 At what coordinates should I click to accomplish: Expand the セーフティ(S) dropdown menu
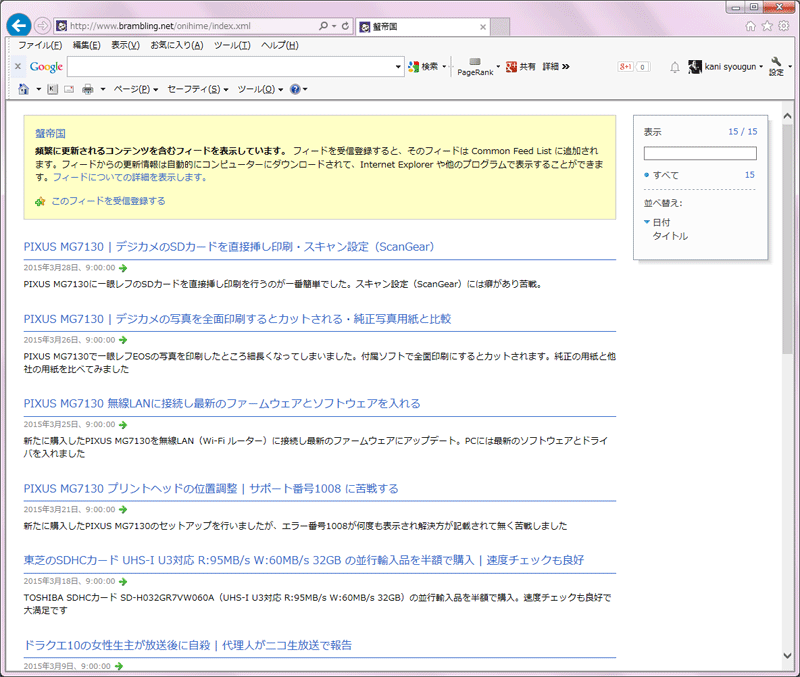coord(196,90)
